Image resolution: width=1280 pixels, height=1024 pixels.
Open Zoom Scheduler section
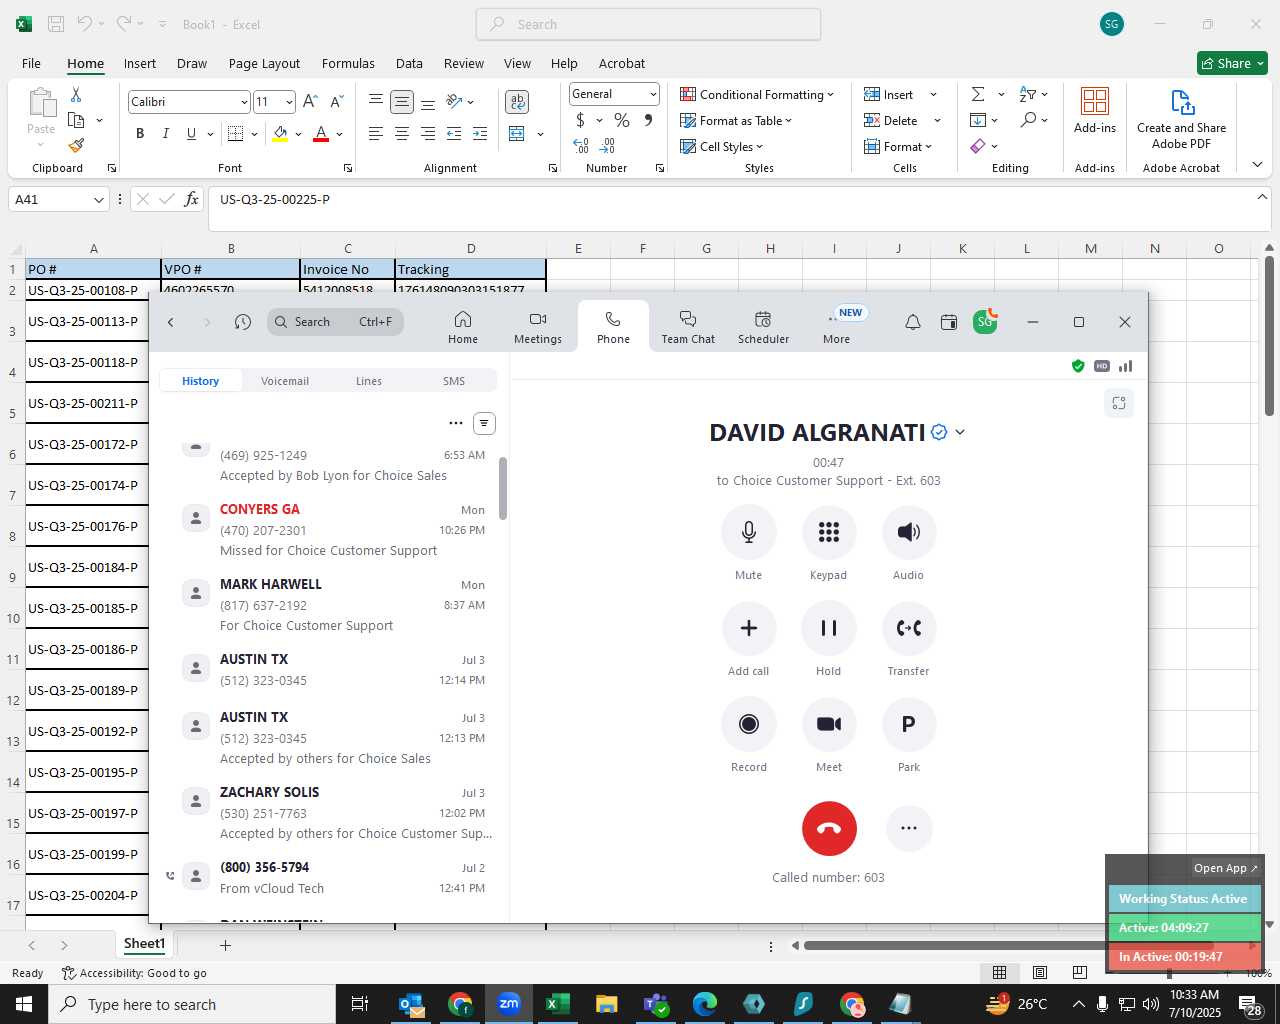(x=763, y=327)
